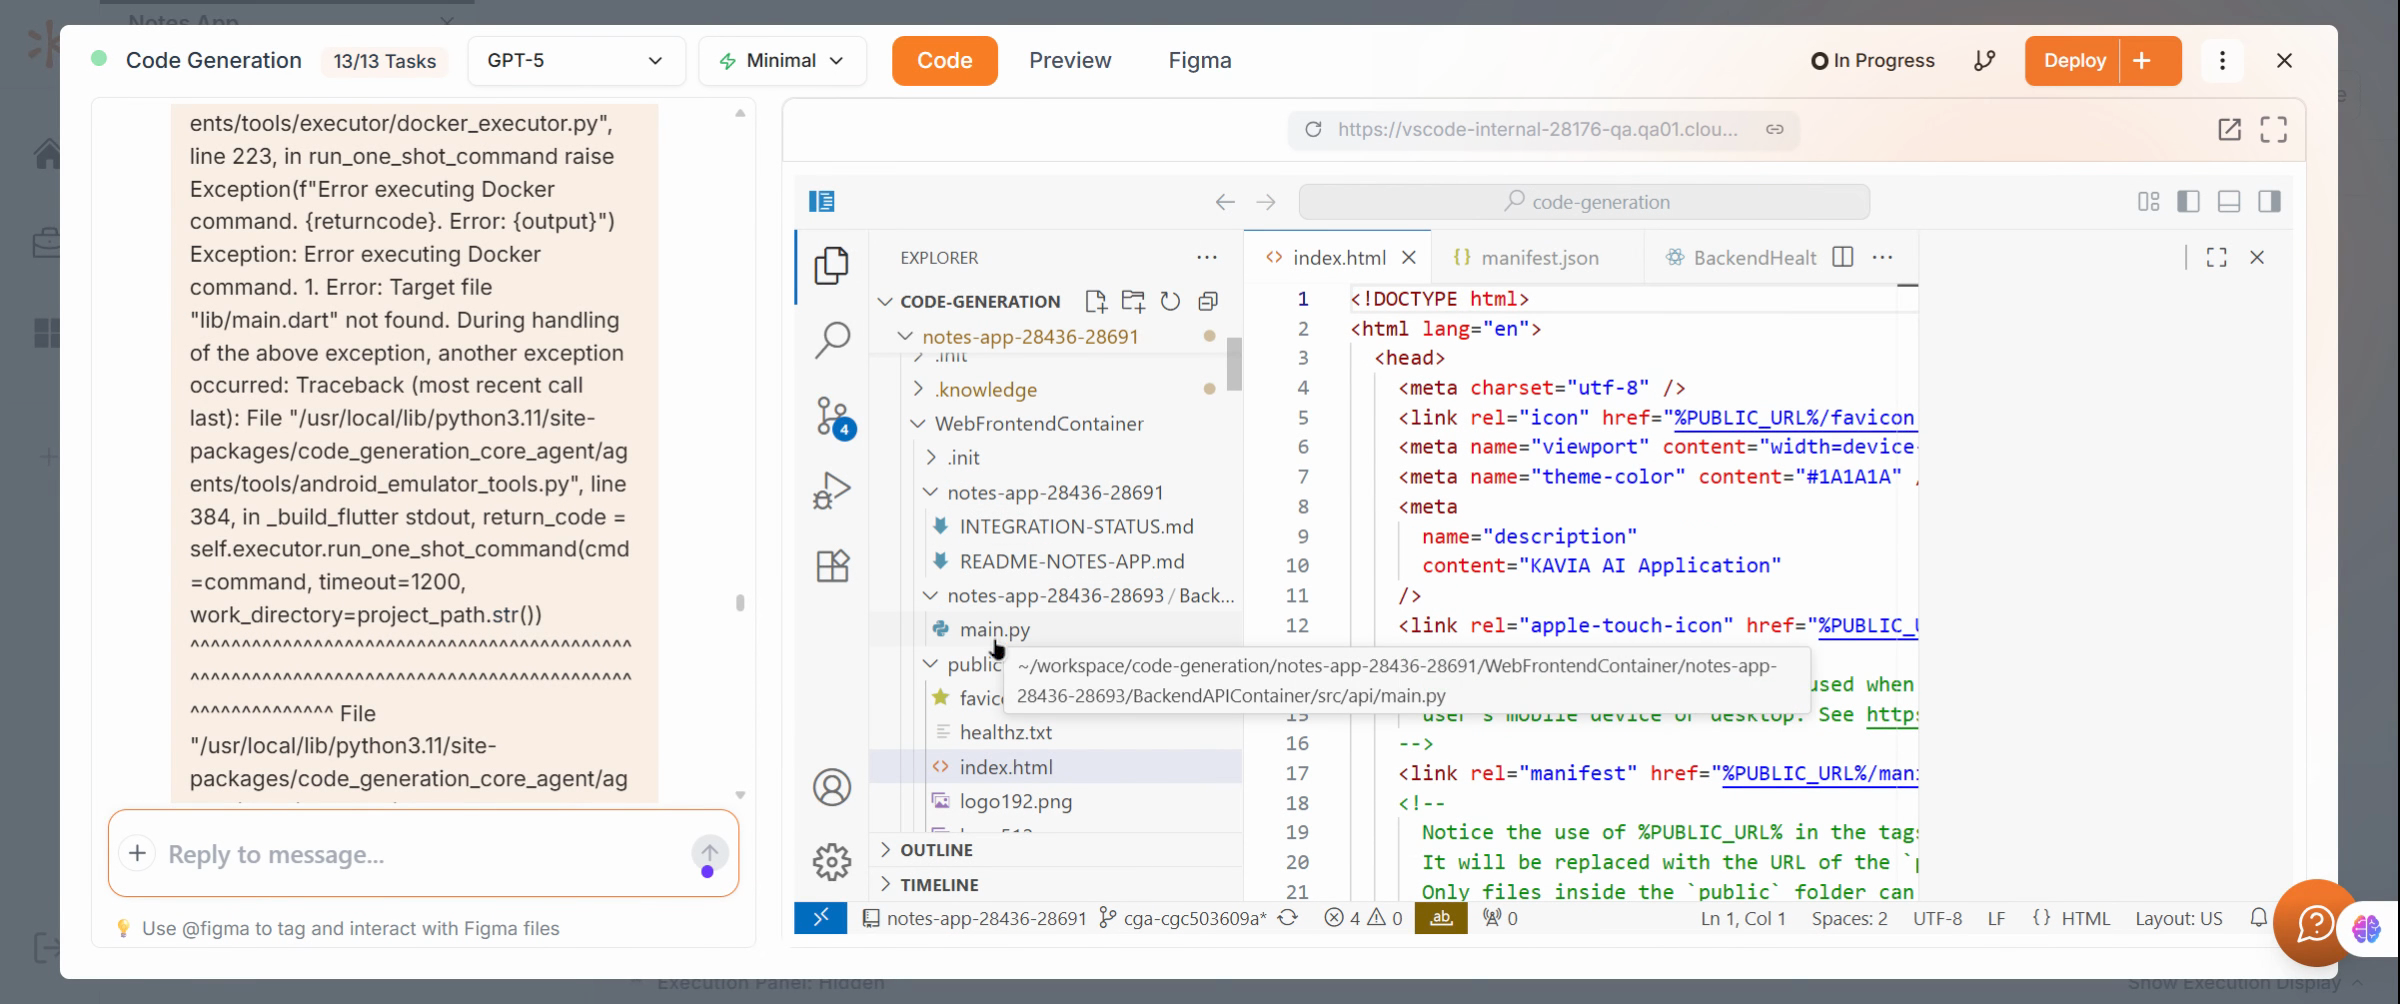2400x1004 pixels.
Task: Collapse notes-app-28436-28693 / Back... folder
Action: (x=930, y=595)
